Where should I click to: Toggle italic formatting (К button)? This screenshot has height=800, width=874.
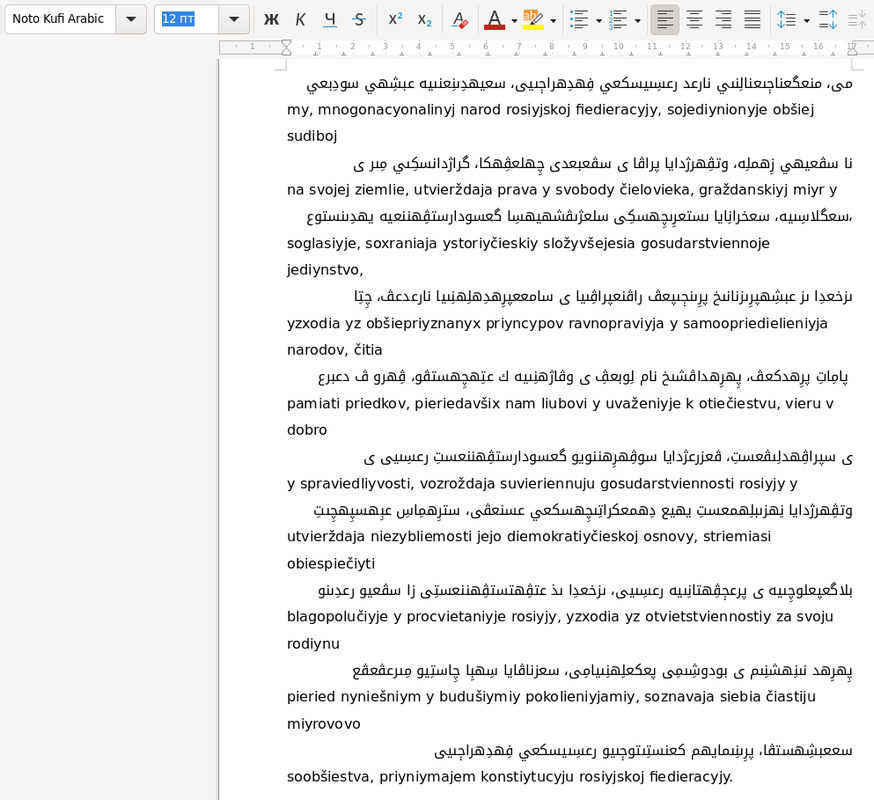pyautogui.click(x=300, y=20)
